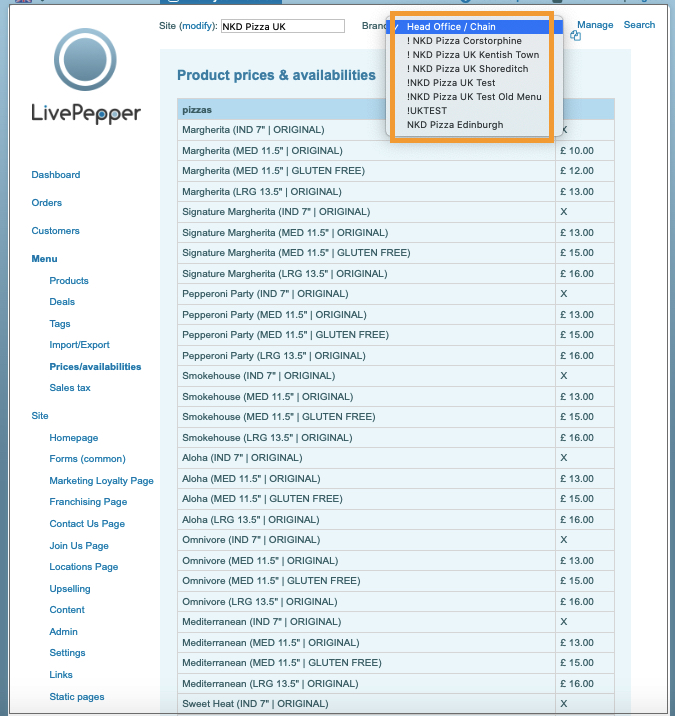Image resolution: width=675 pixels, height=716 pixels.
Task: Open Homepage settings
Action: pyautogui.click(x=74, y=438)
